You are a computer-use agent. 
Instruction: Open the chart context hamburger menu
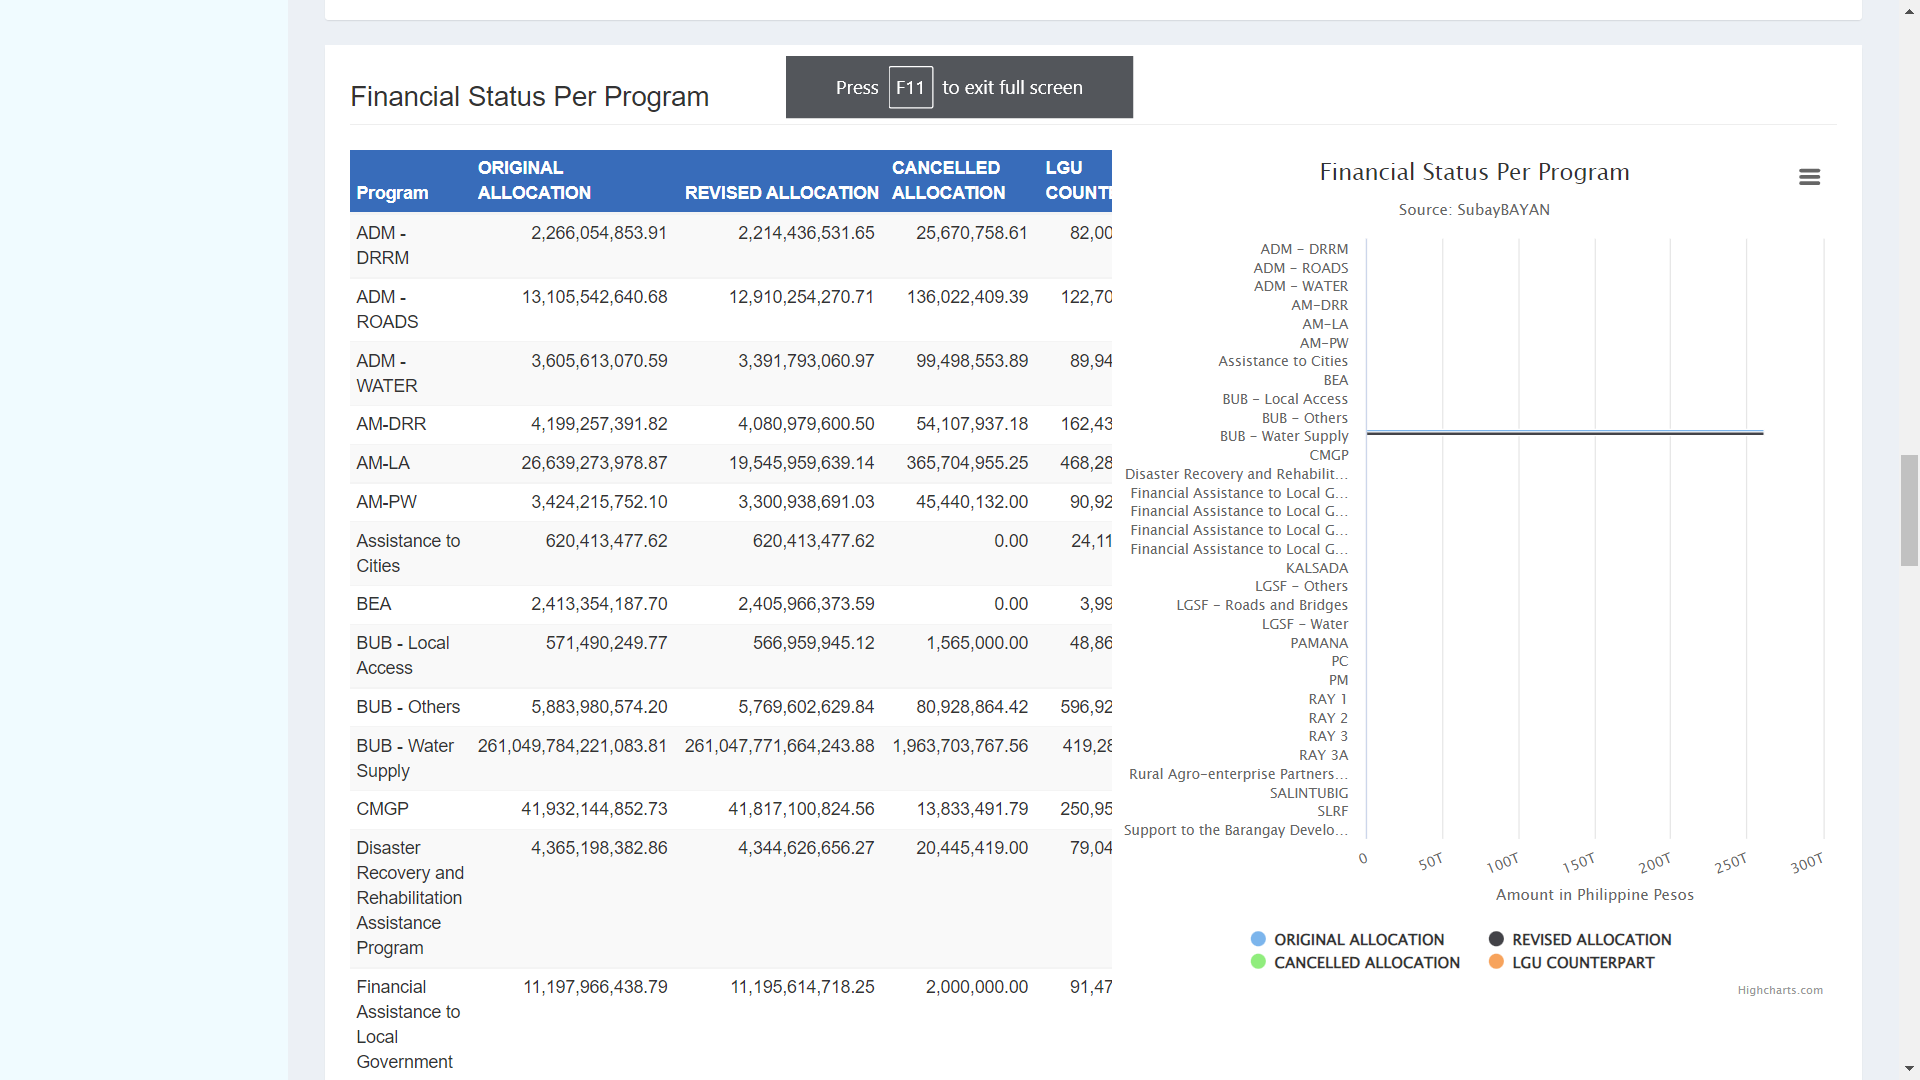coord(1809,177)
